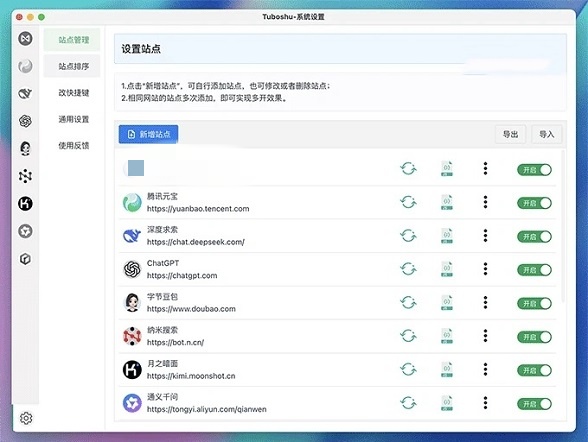Image resolution: width=588 pixels, height=442 pixels.
Task: Open the Kimi sidebar icon
Action: 26,204
